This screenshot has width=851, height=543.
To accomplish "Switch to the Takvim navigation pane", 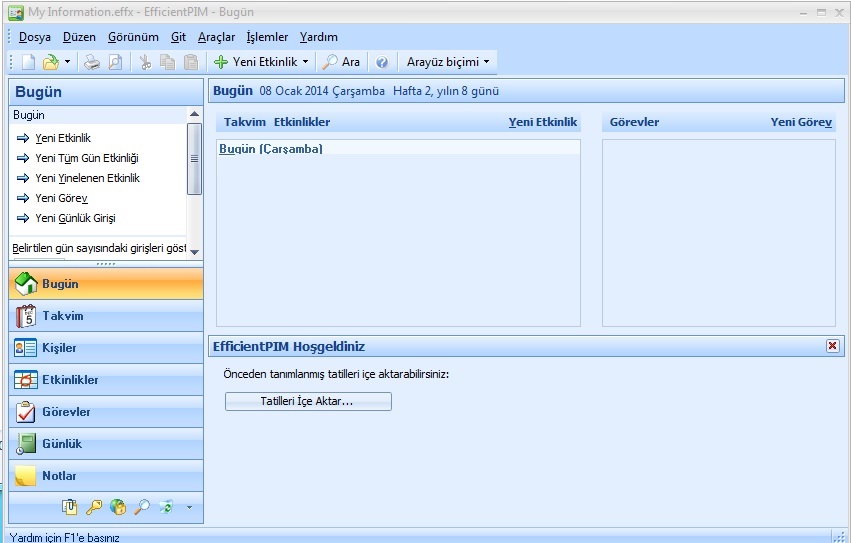I will (x=106, y=315).
